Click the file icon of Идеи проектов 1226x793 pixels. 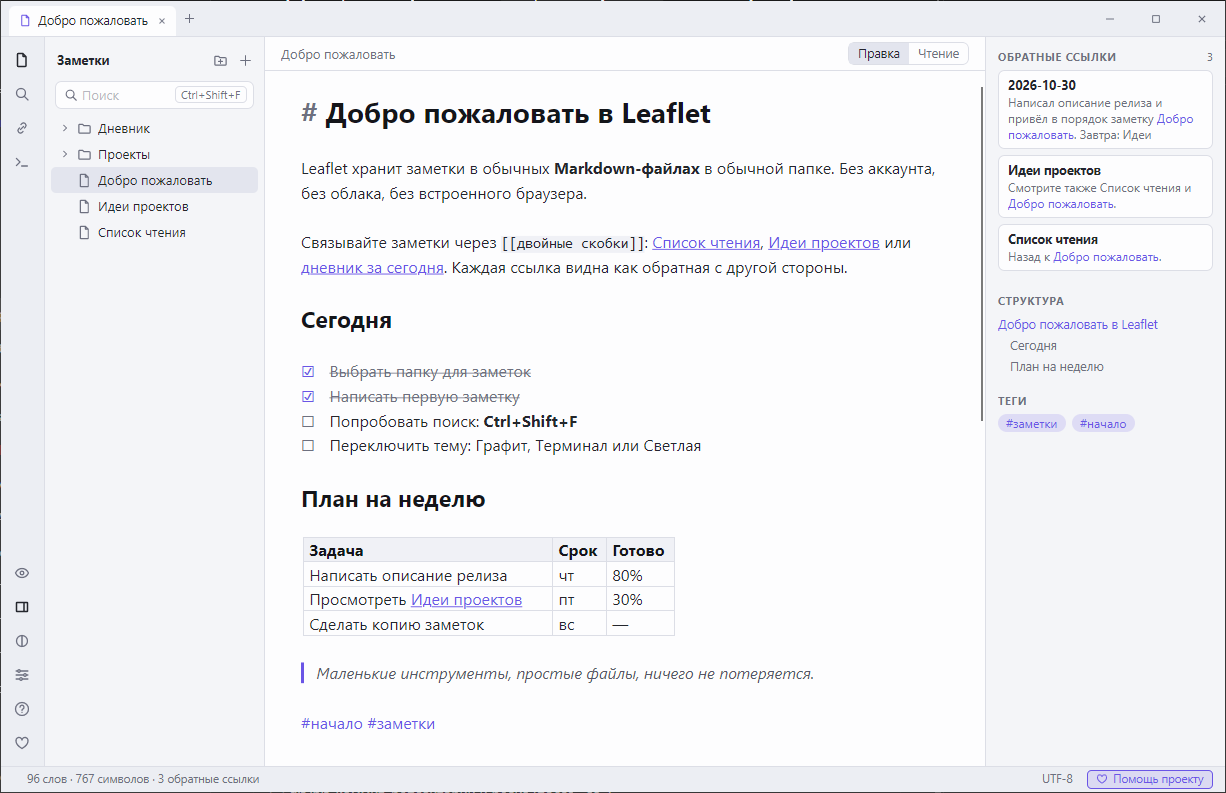click(x=84, y=207)
